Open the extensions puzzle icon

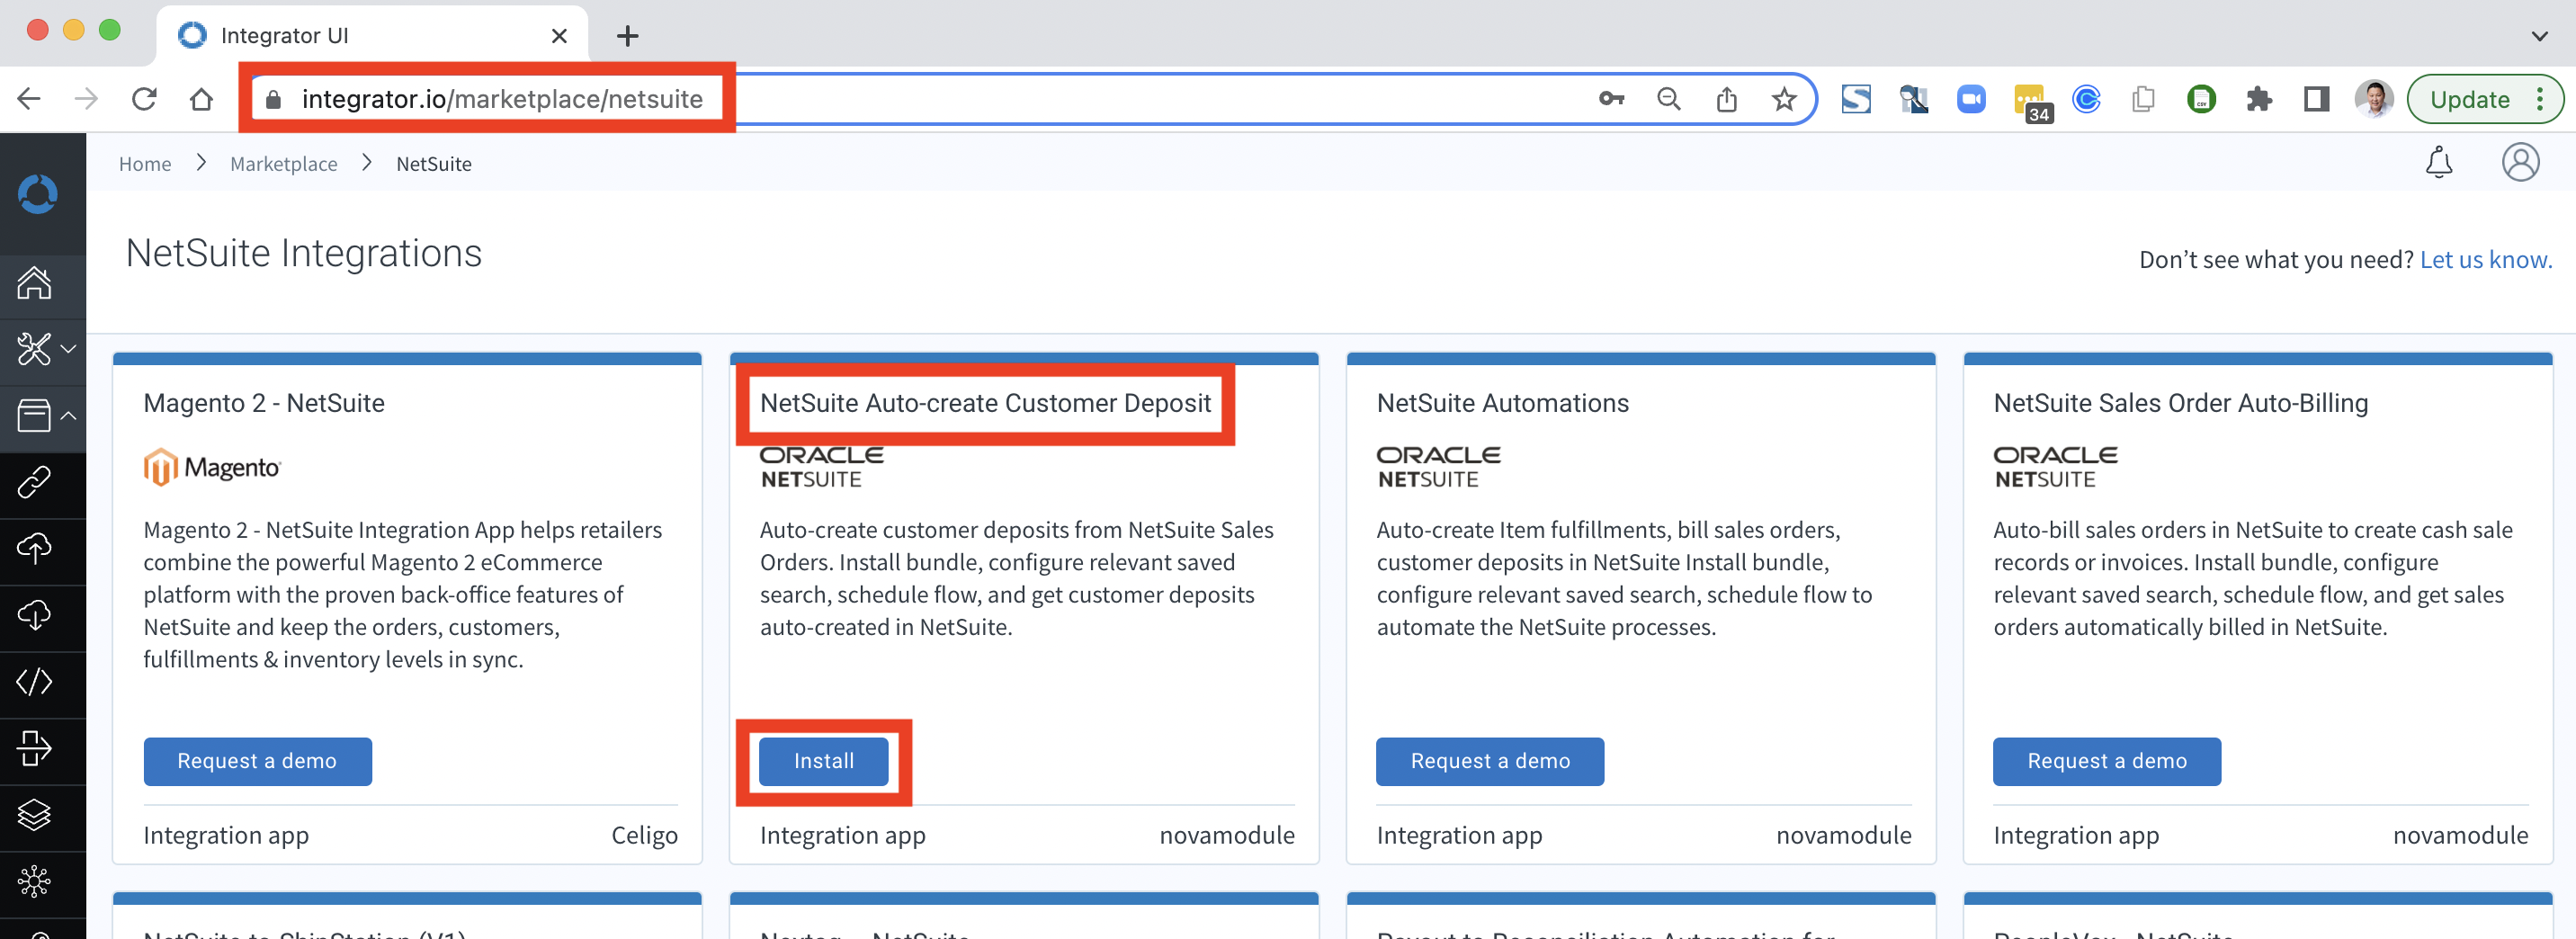point(2259,99)
